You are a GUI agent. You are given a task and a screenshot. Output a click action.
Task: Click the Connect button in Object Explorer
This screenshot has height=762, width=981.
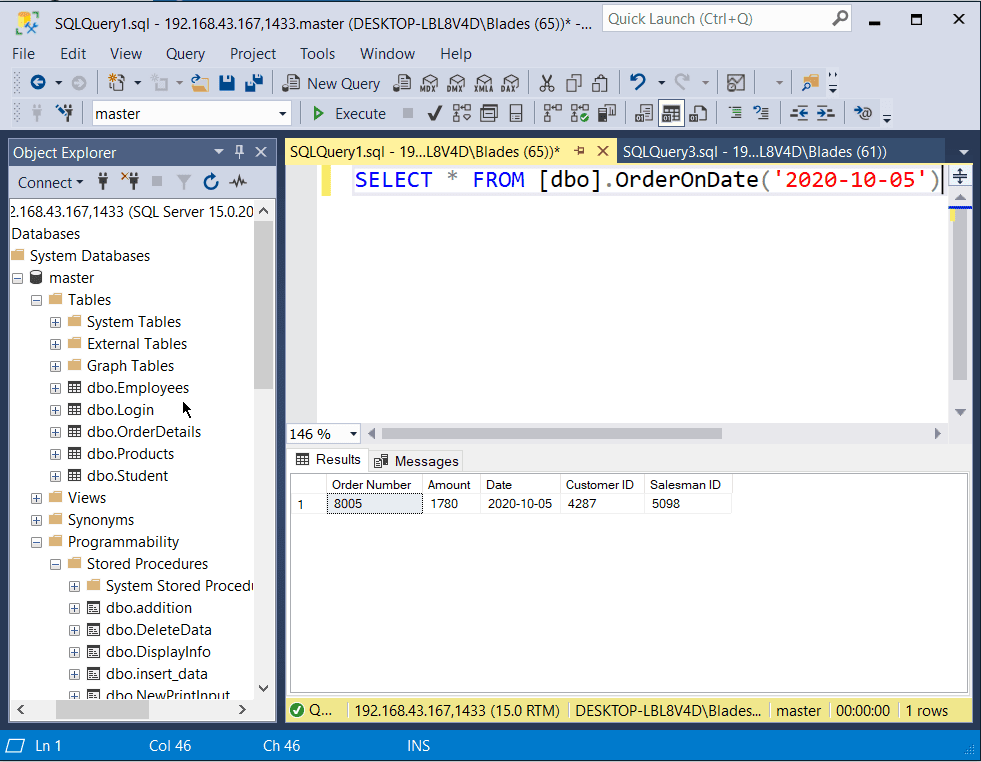(x=45, y=182)
